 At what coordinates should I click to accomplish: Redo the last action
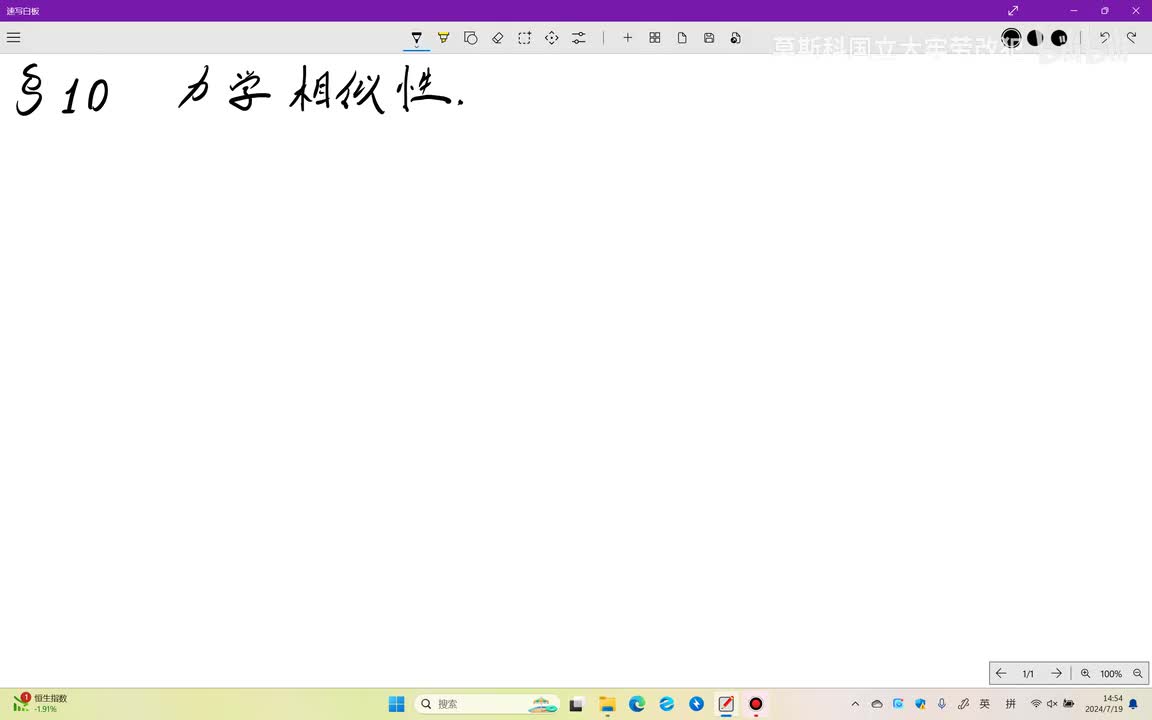pyautogui.click(x=1131, y=37)
